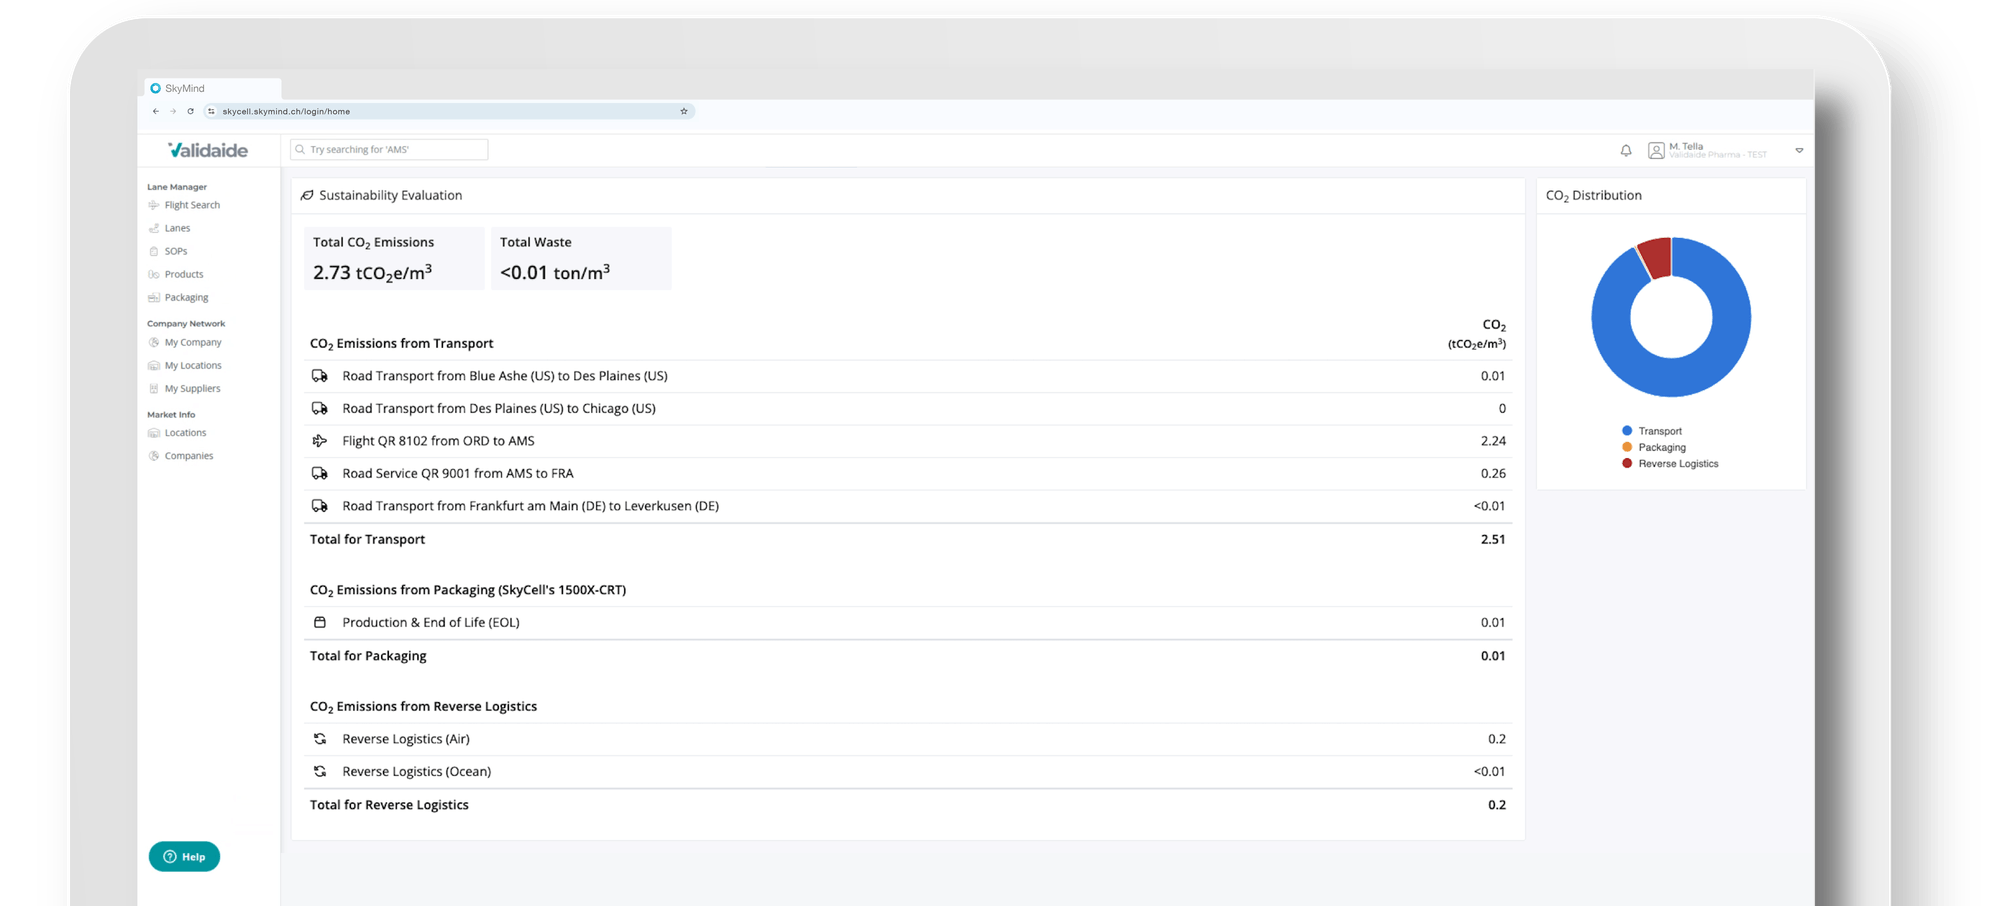Click the airplane icon beside Flight QR 8102

pyautogui.click(x=320, y=441)
